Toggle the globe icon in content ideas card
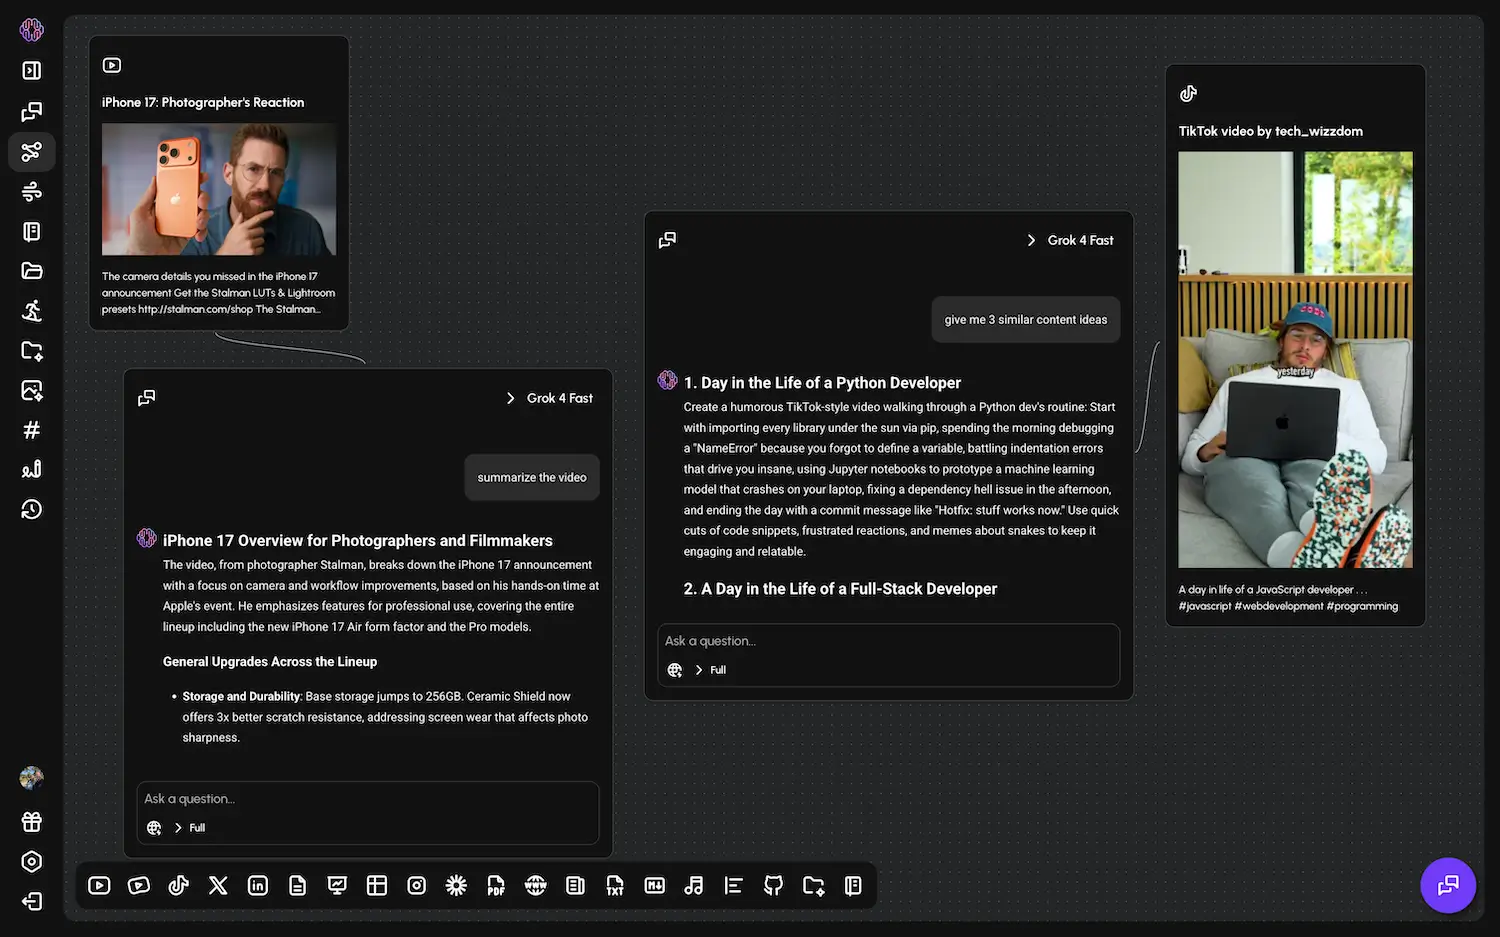 tap(674, 669)
